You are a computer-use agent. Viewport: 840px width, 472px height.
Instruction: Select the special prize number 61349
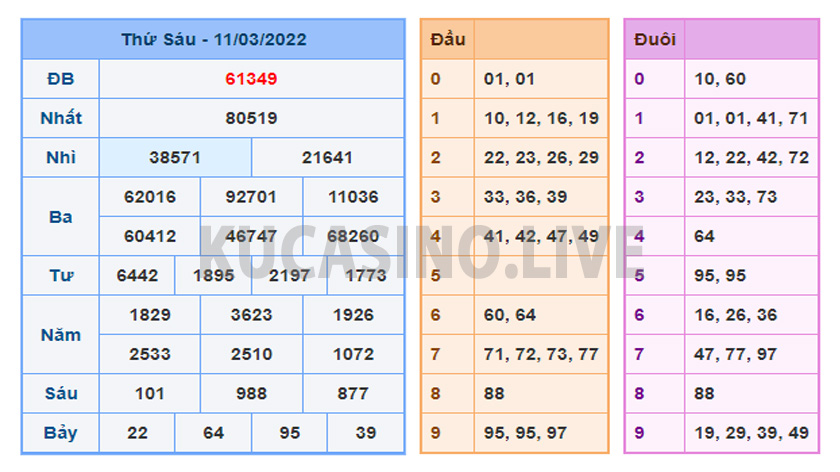pos(251,79)
